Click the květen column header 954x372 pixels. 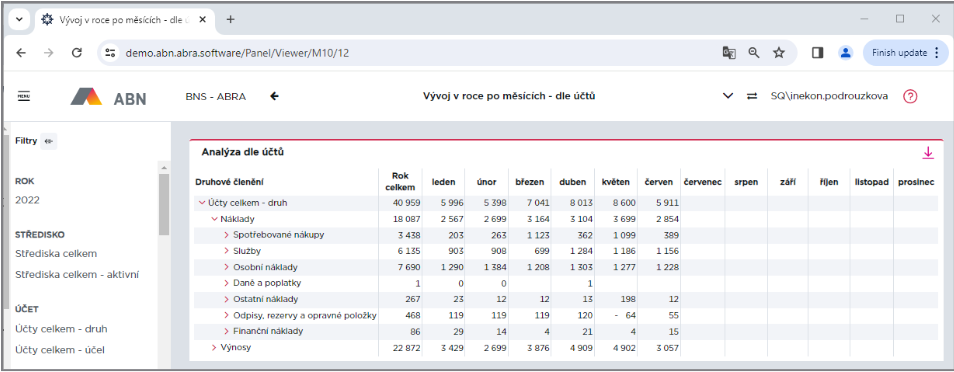[616, 181]
